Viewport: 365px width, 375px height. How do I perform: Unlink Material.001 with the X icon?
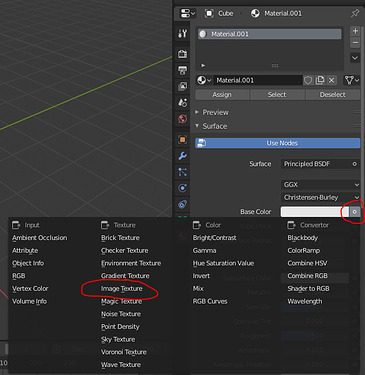coord(331,80)
